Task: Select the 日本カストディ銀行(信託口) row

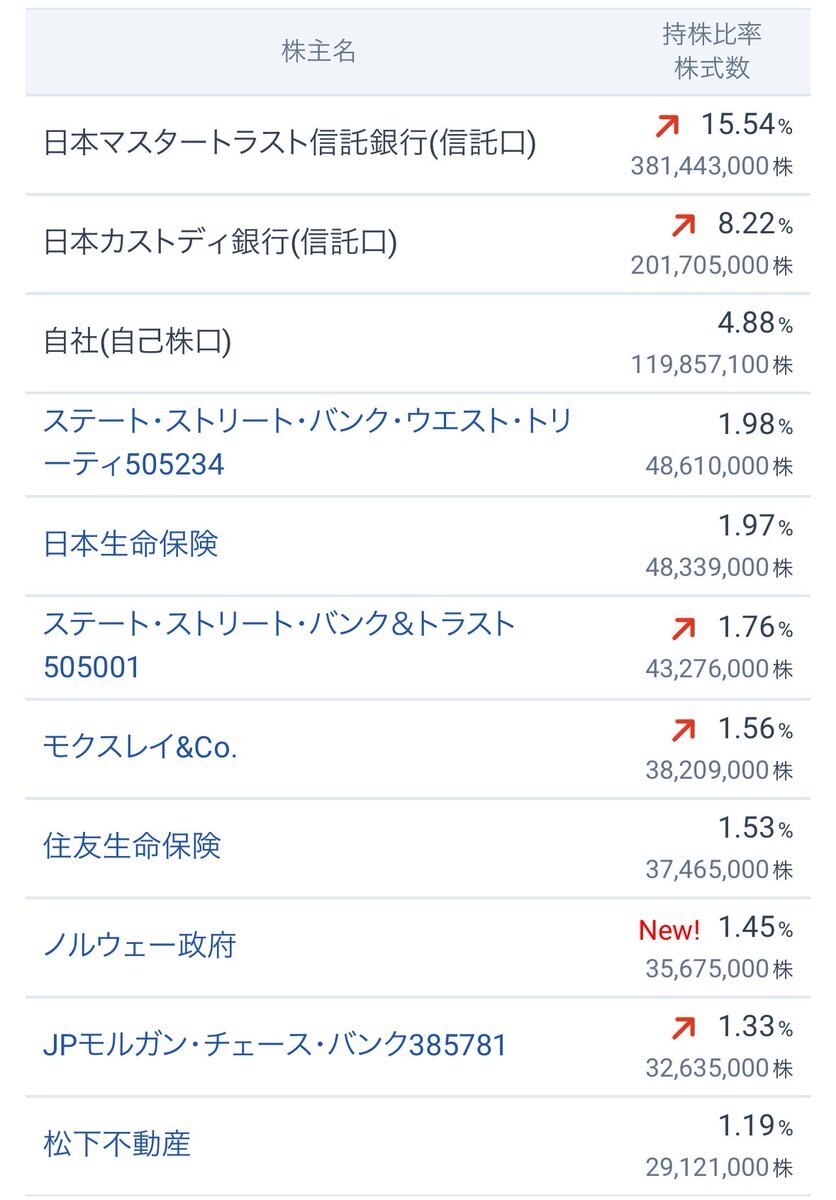Action: click(418, 244)
